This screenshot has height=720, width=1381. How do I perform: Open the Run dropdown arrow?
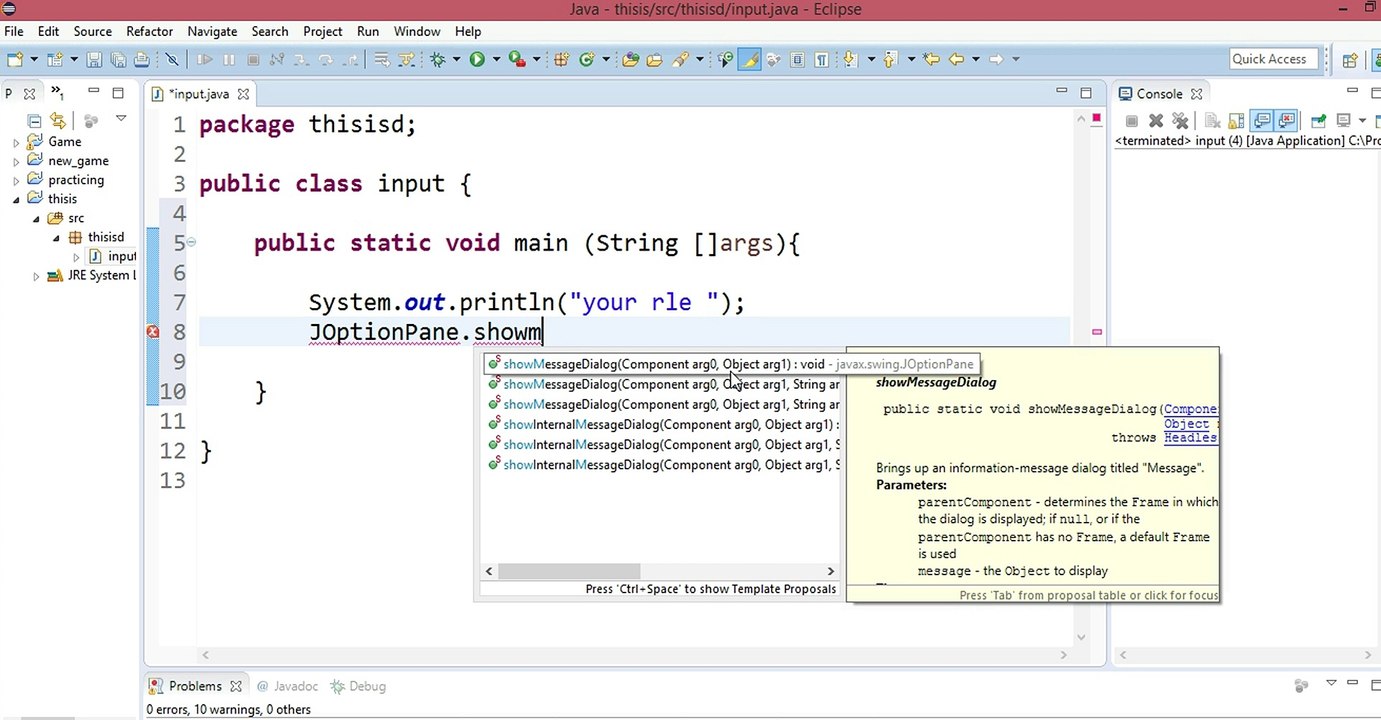pyautogui.click(x=496, y=59)
